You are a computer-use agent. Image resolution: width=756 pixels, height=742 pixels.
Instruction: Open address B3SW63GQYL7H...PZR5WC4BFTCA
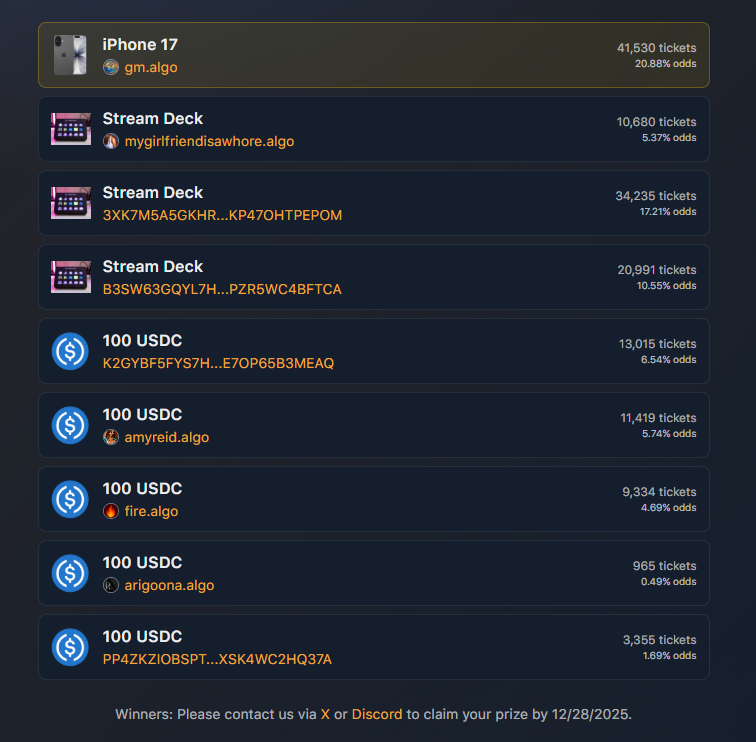coord(222,289)
